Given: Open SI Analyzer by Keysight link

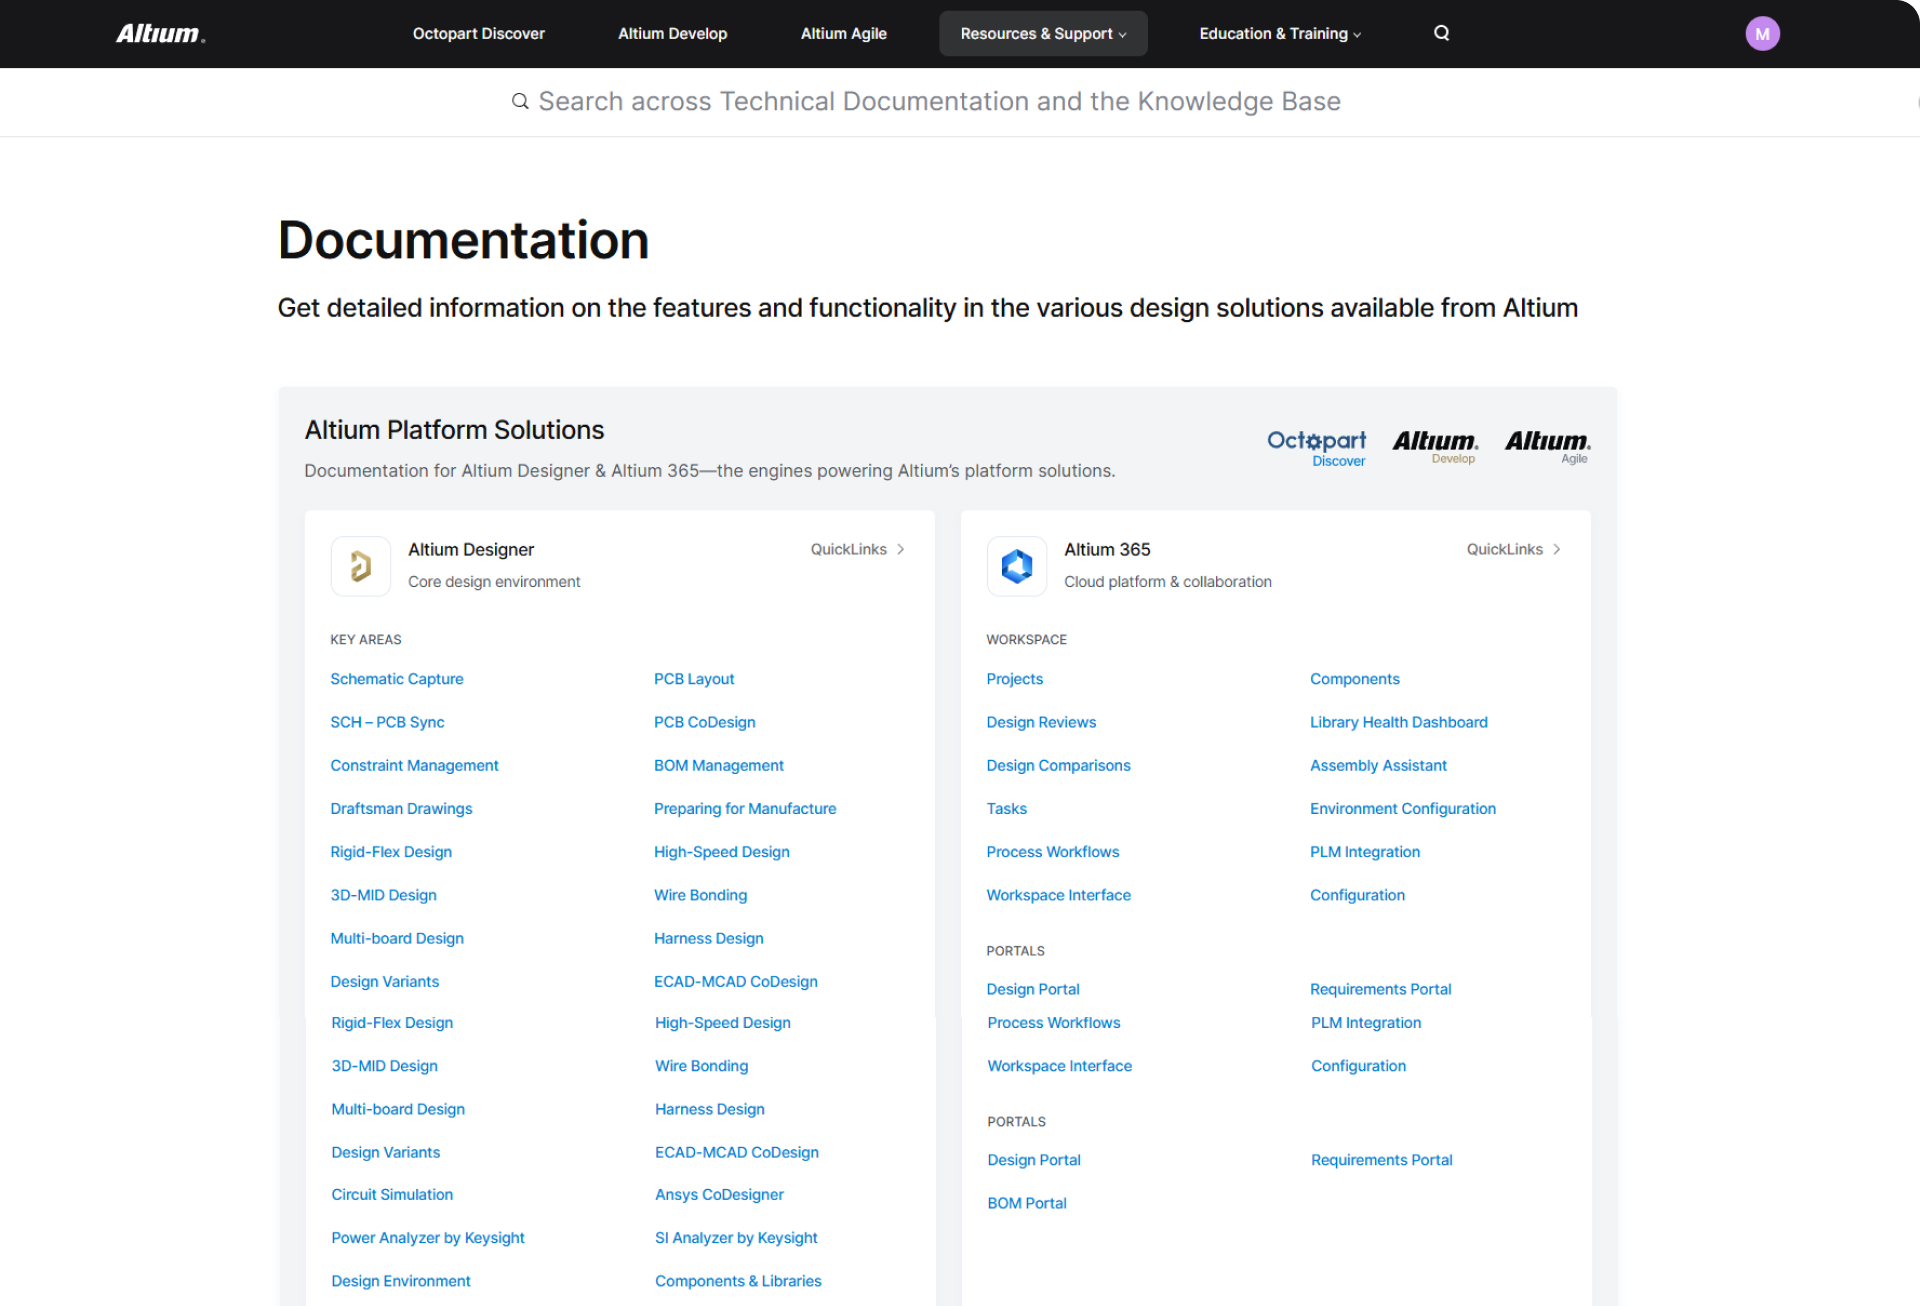Looking at the screenshot, I should pos(736,1237).
